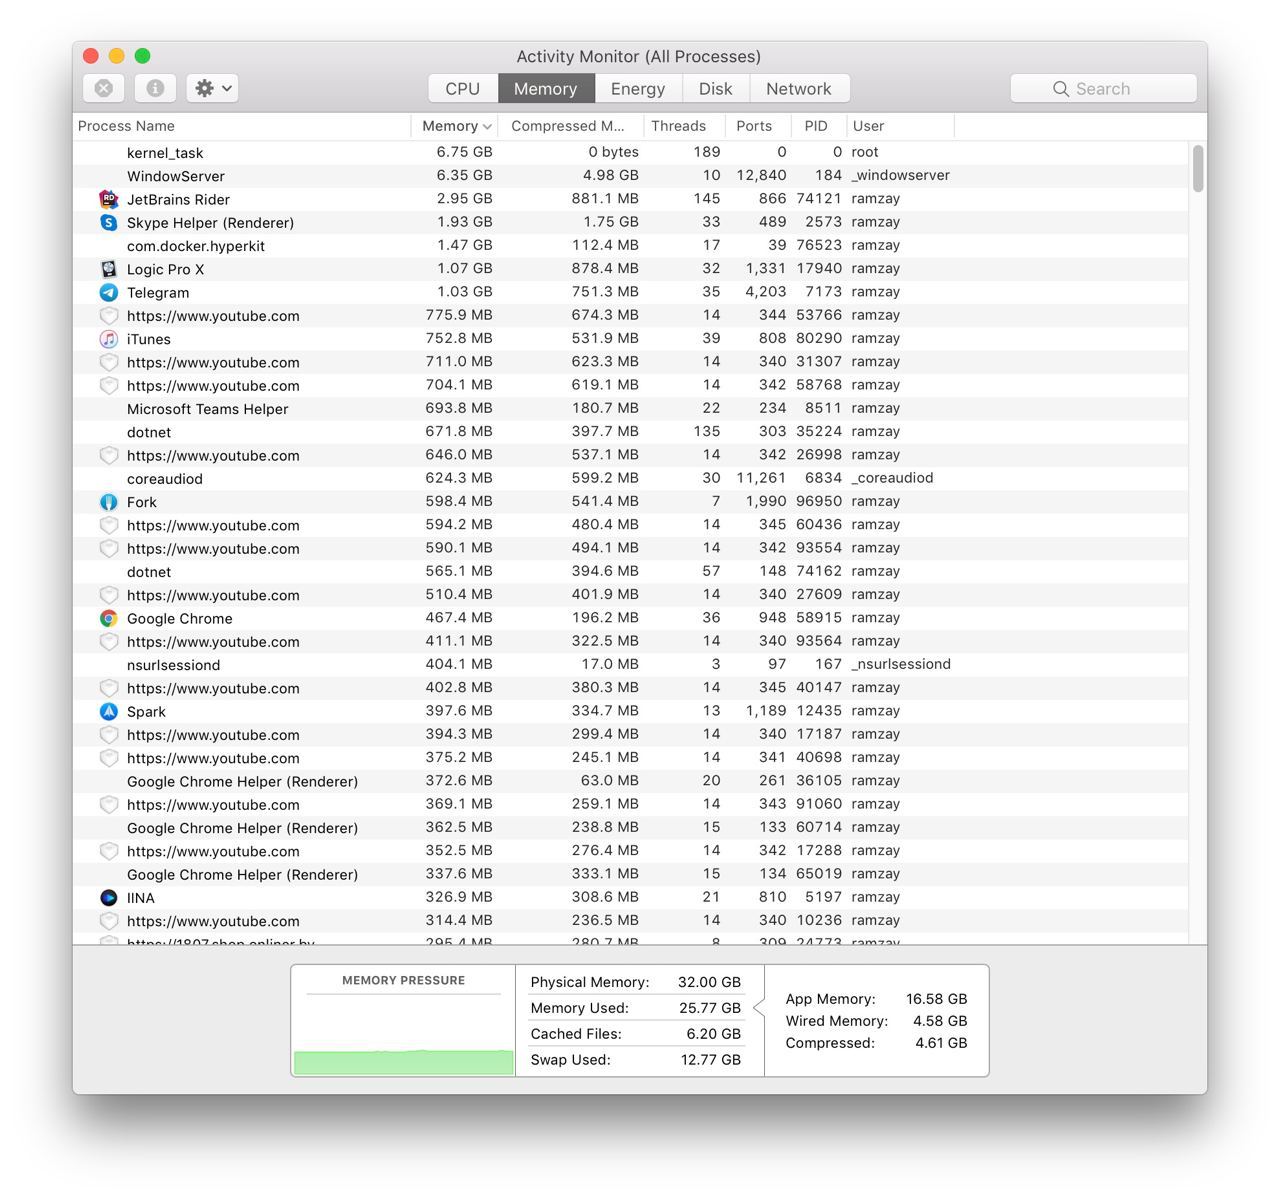Click shield icon of youtube row 646.0 MB
Screen dimensions: 1280x1198
109,455
